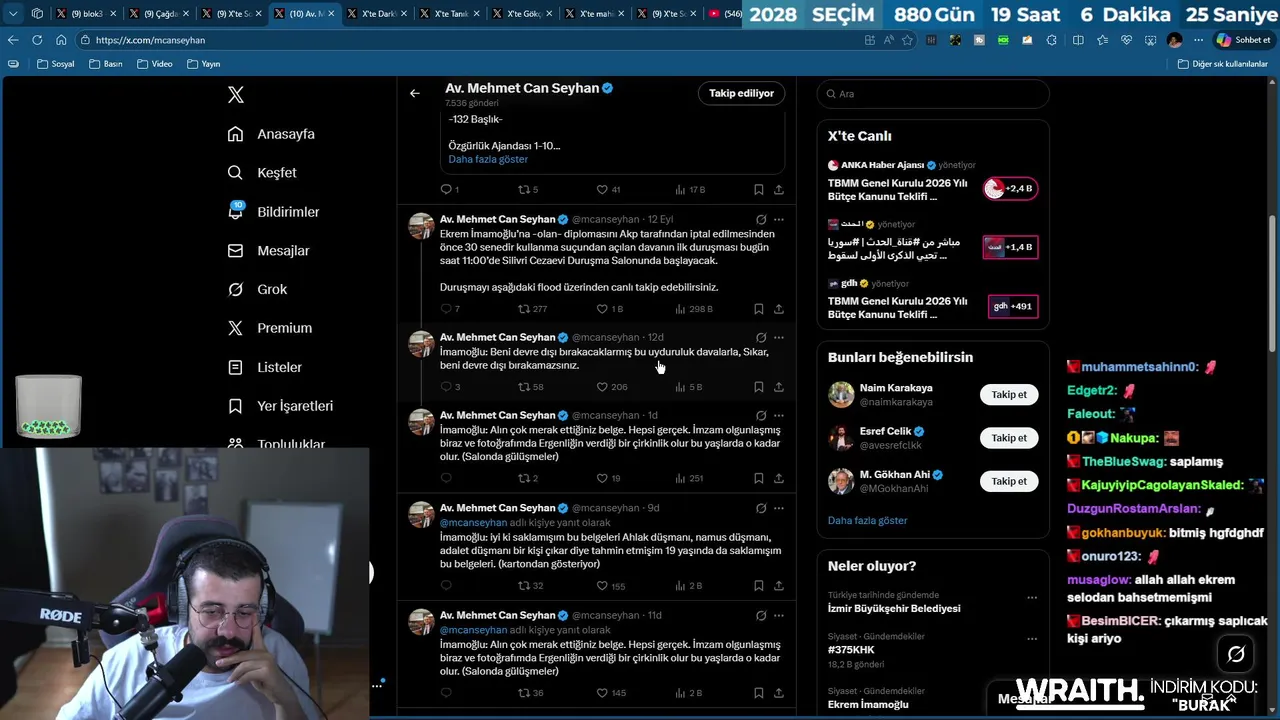1280x720 pixels.
Task: Open options for İzmir Büyükşehir Belediyesi trend
Action: 1032,597
